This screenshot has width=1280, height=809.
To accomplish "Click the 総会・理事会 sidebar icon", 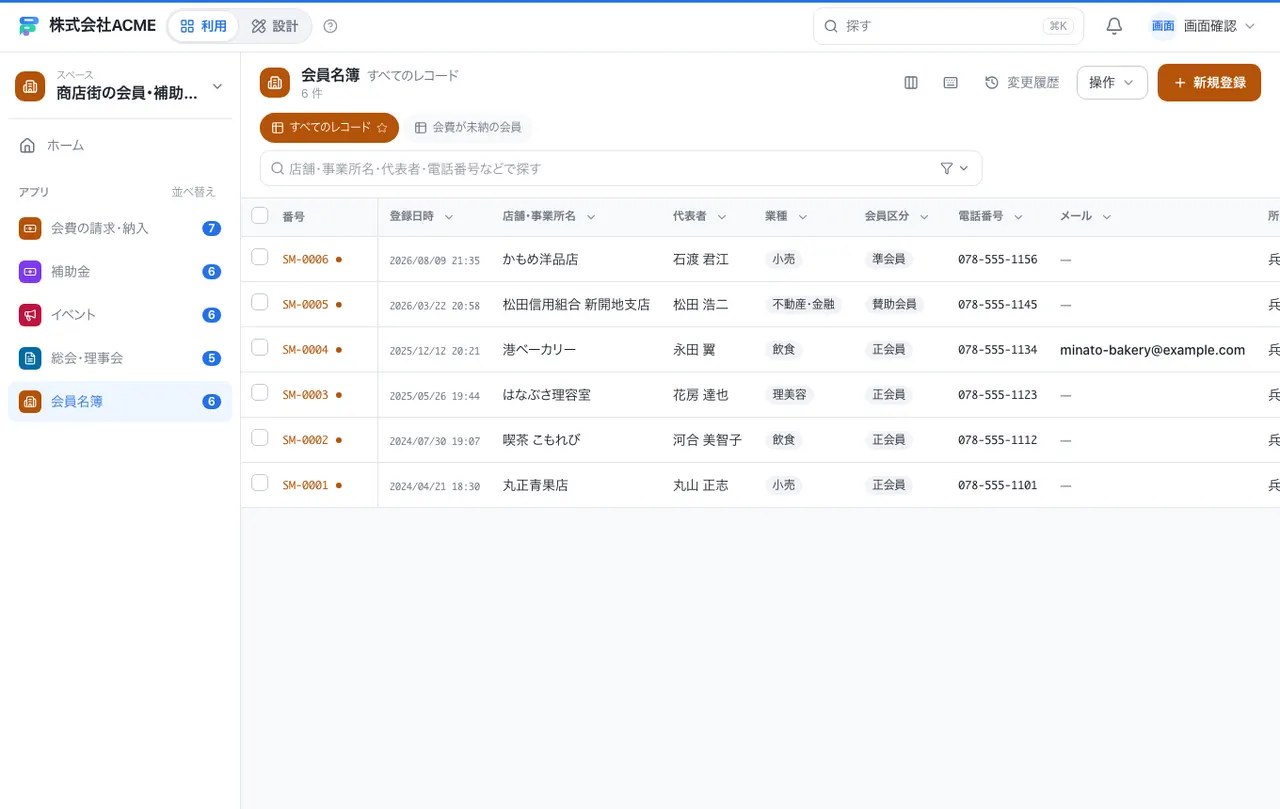I will click(30, 358).
